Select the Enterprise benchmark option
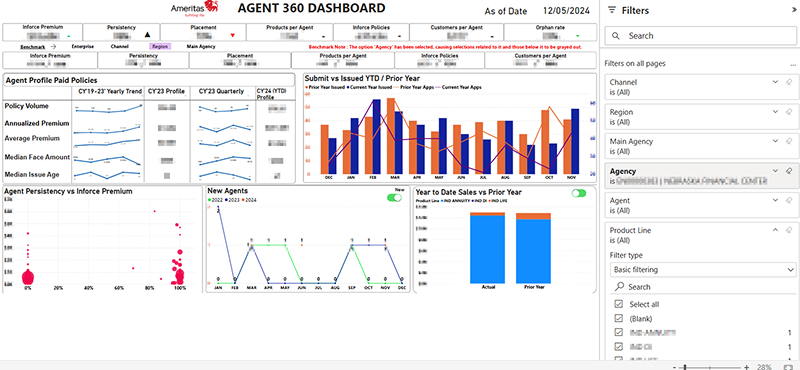The width and height of the screenshot is (800, 370). (x=83, y=46)
